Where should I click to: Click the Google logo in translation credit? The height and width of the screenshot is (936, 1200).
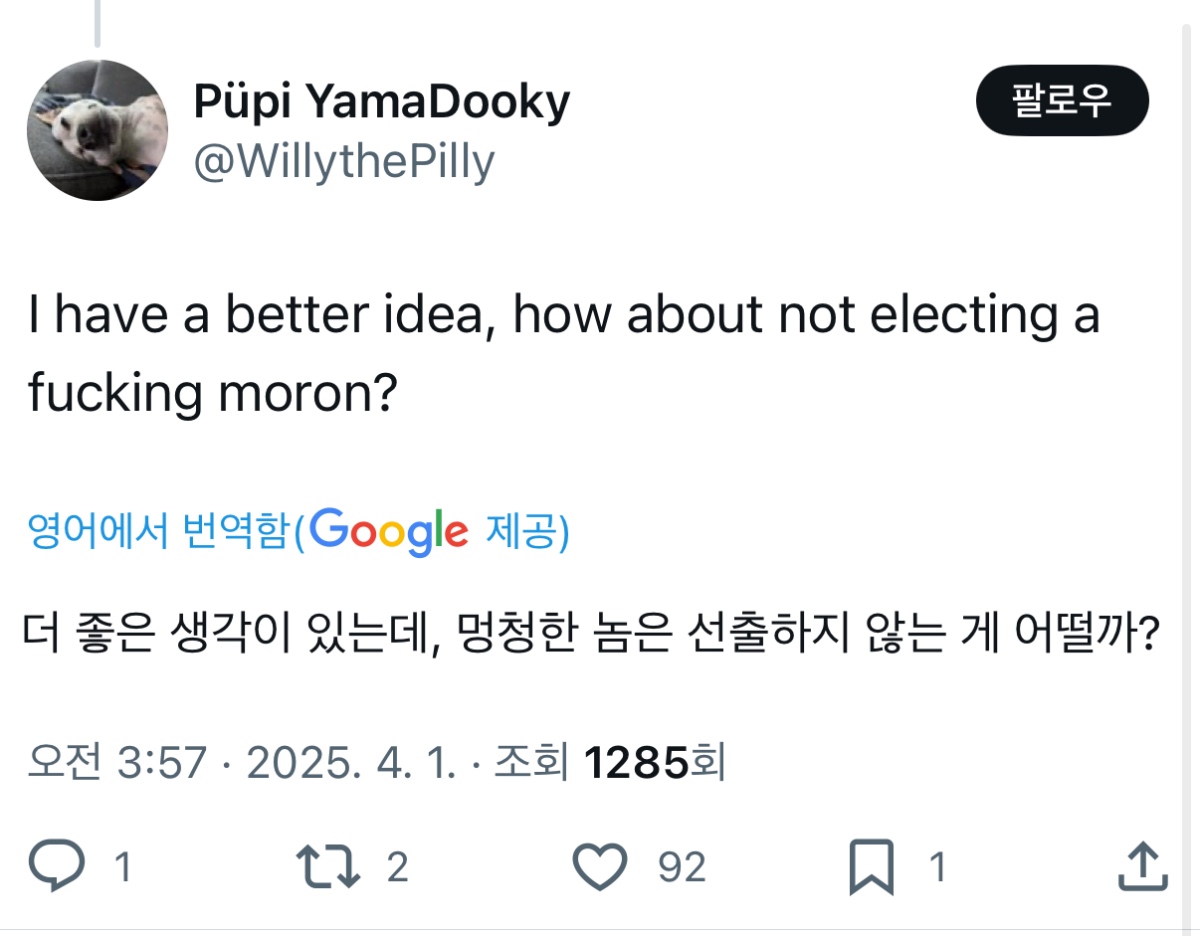click(387, 531)
